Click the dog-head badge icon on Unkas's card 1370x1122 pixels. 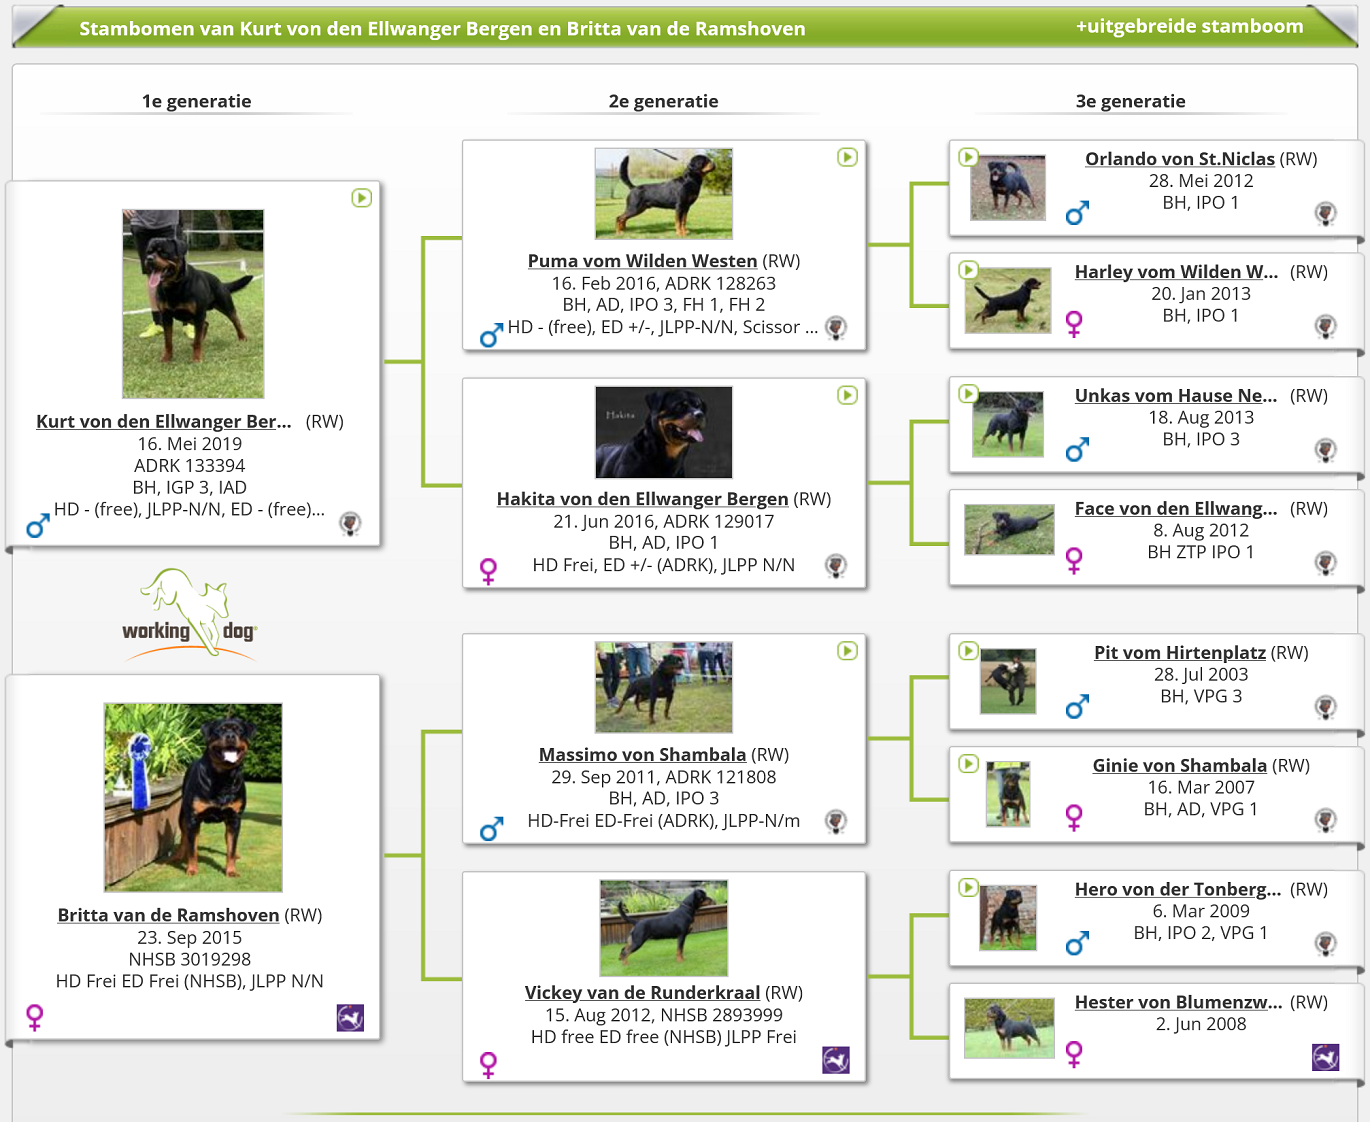(1326, 450)
